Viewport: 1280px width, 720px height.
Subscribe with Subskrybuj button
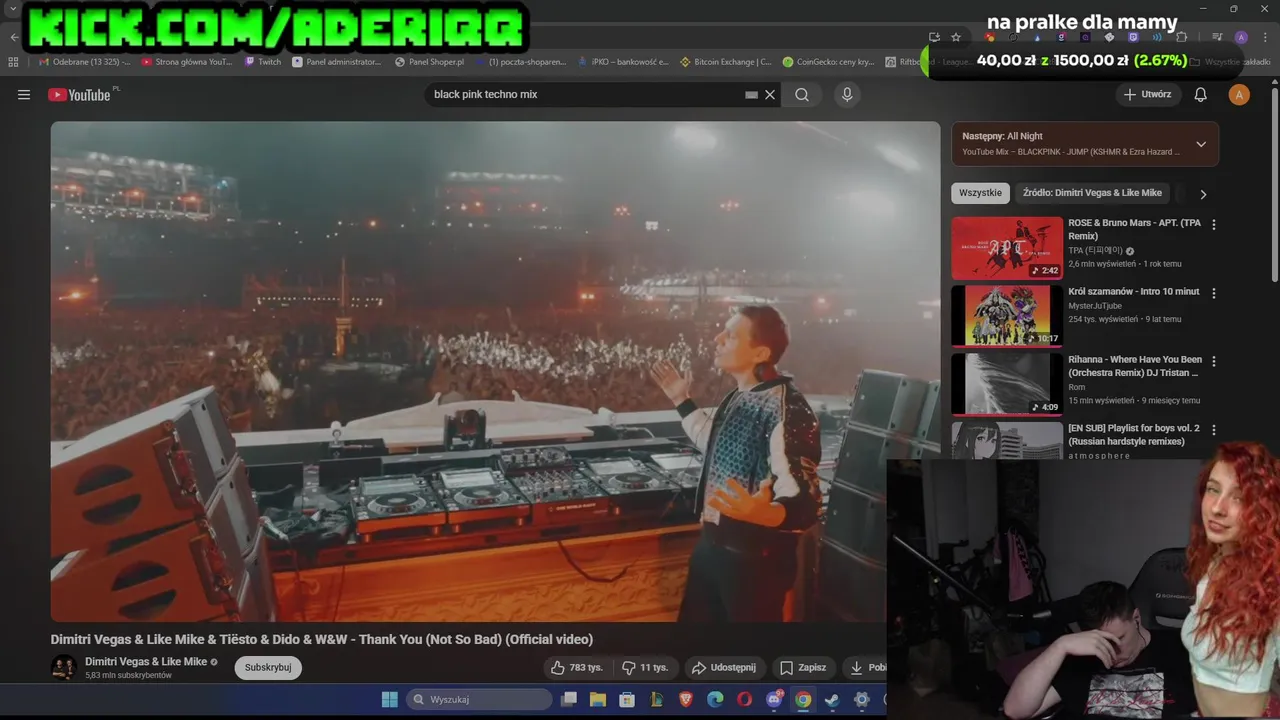pos(268,667)
